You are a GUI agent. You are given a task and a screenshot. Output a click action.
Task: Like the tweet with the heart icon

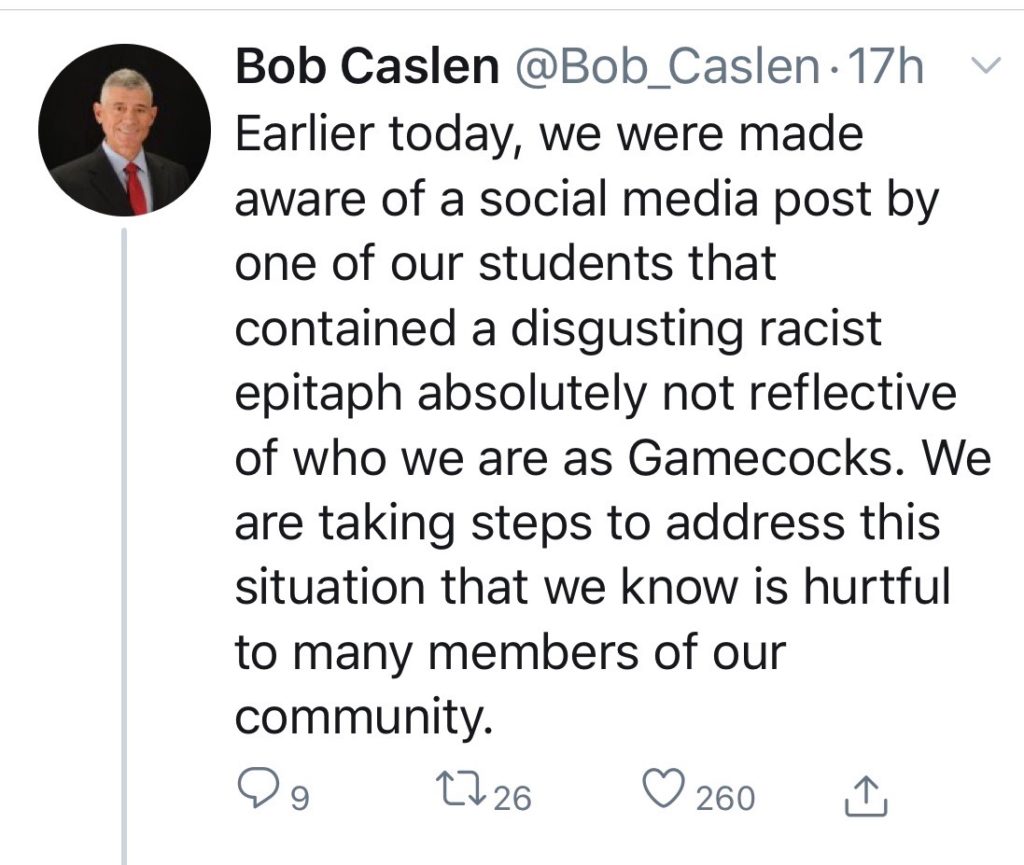(x=665, y=792)
